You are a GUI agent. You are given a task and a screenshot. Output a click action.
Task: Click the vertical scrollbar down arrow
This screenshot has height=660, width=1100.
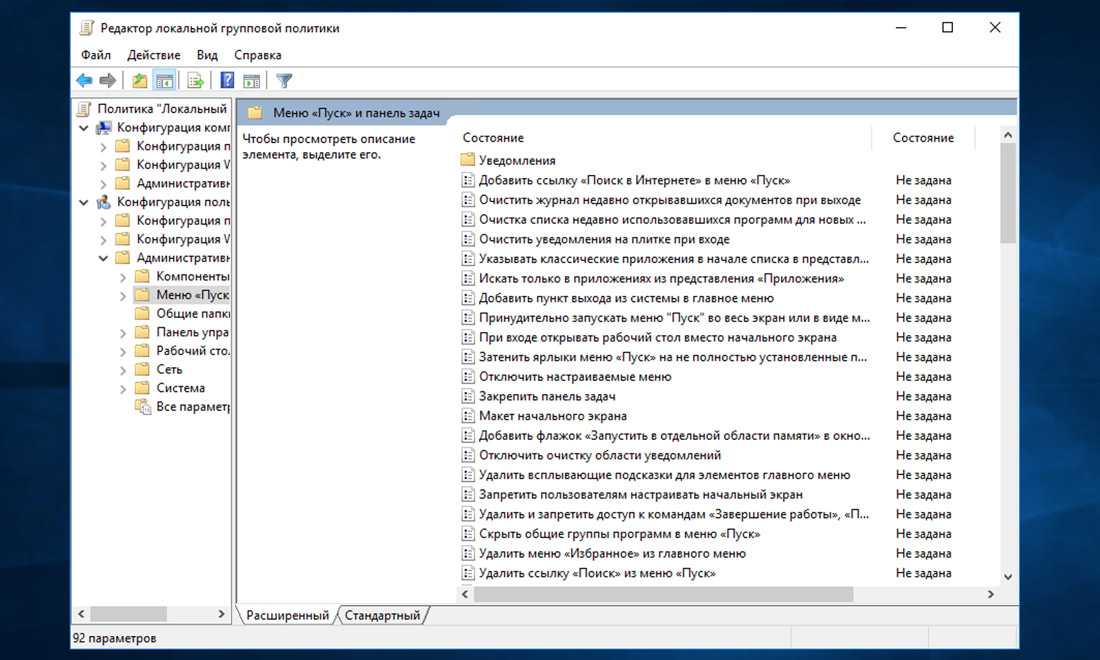tap(1008, 577)
